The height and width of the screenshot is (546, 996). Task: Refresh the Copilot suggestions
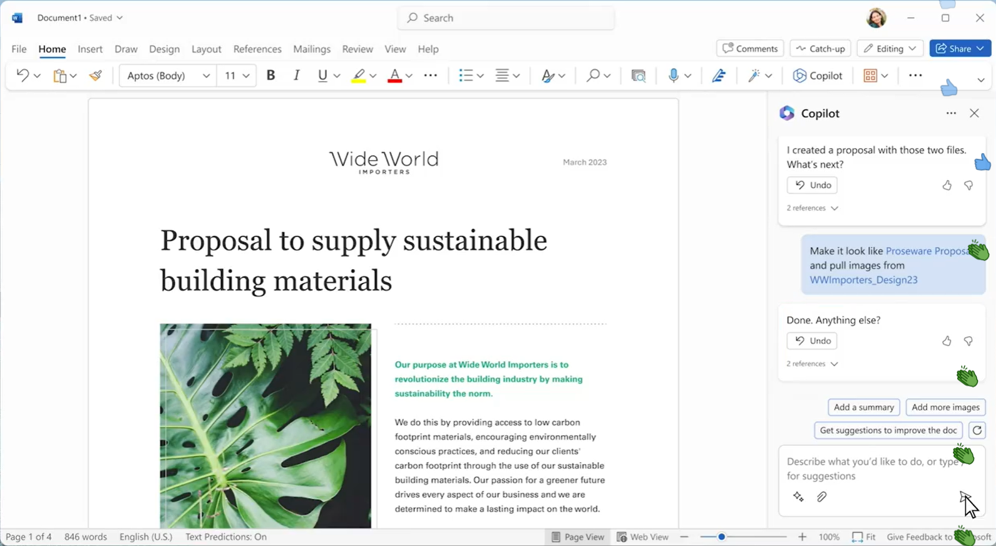977,430
